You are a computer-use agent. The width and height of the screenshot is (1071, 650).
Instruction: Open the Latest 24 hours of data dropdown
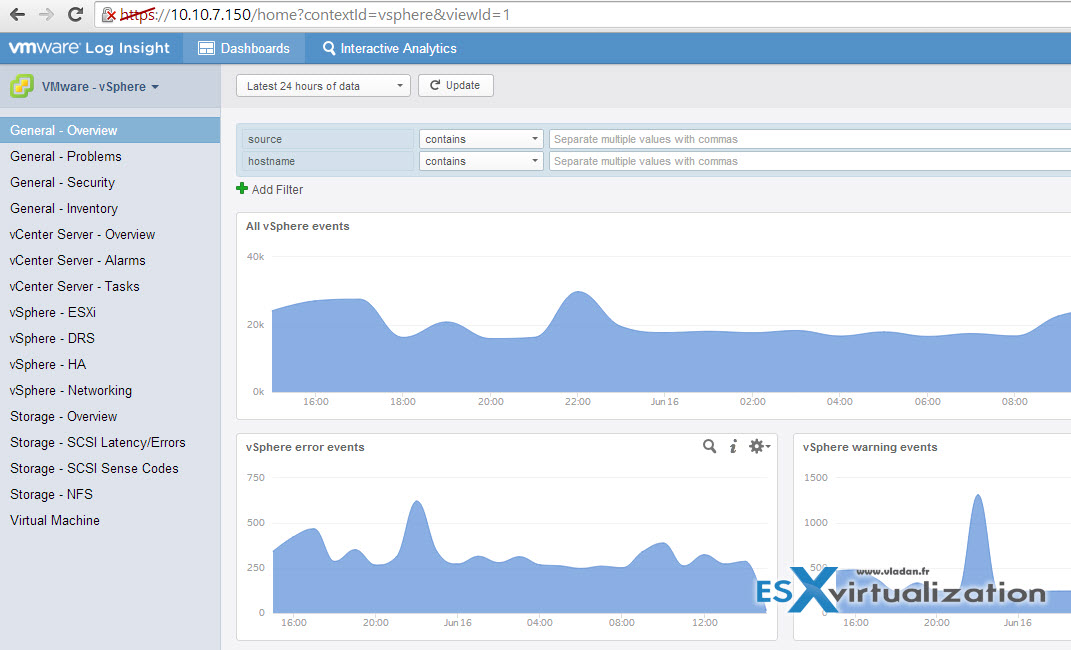[x=323, y=86]
